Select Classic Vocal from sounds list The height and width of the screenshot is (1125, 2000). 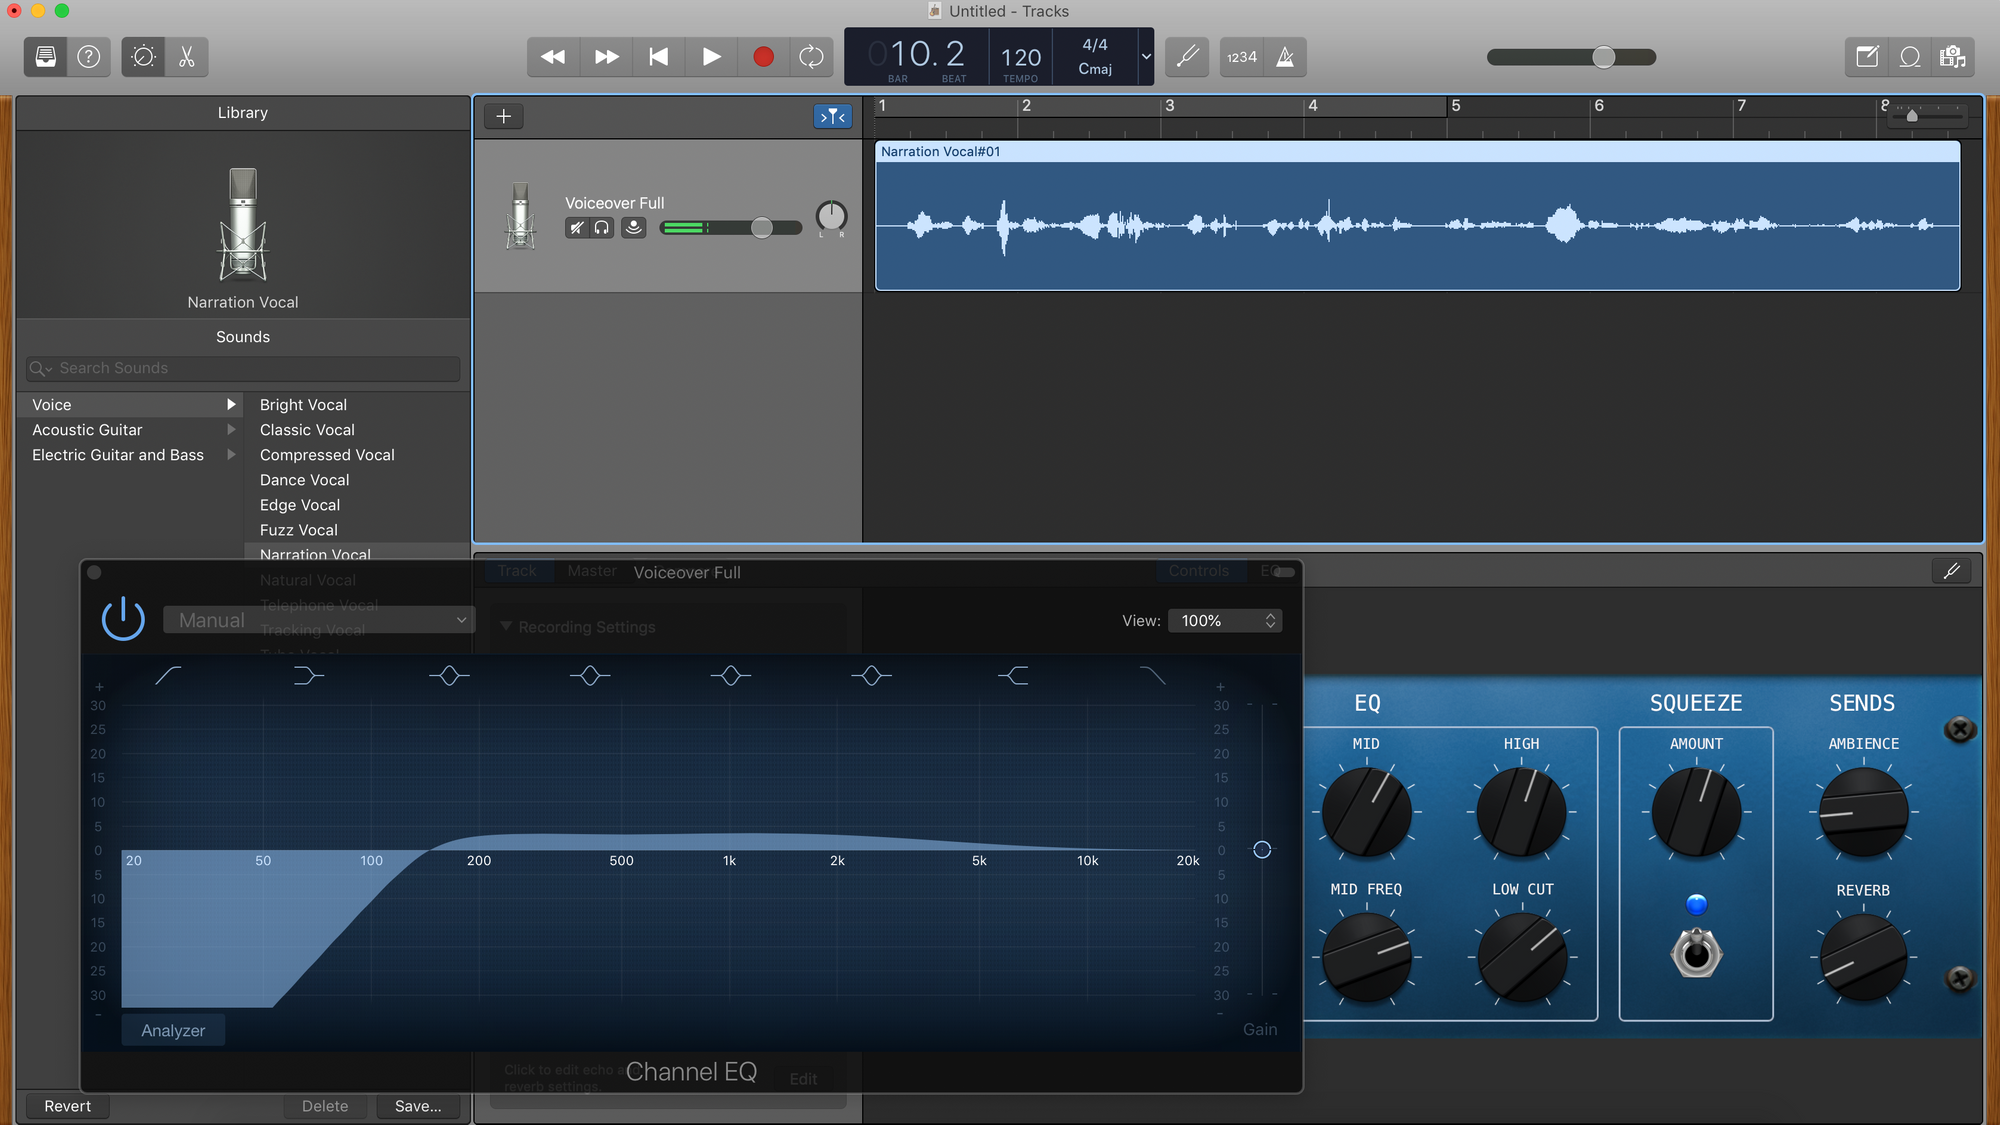[307, 430]
